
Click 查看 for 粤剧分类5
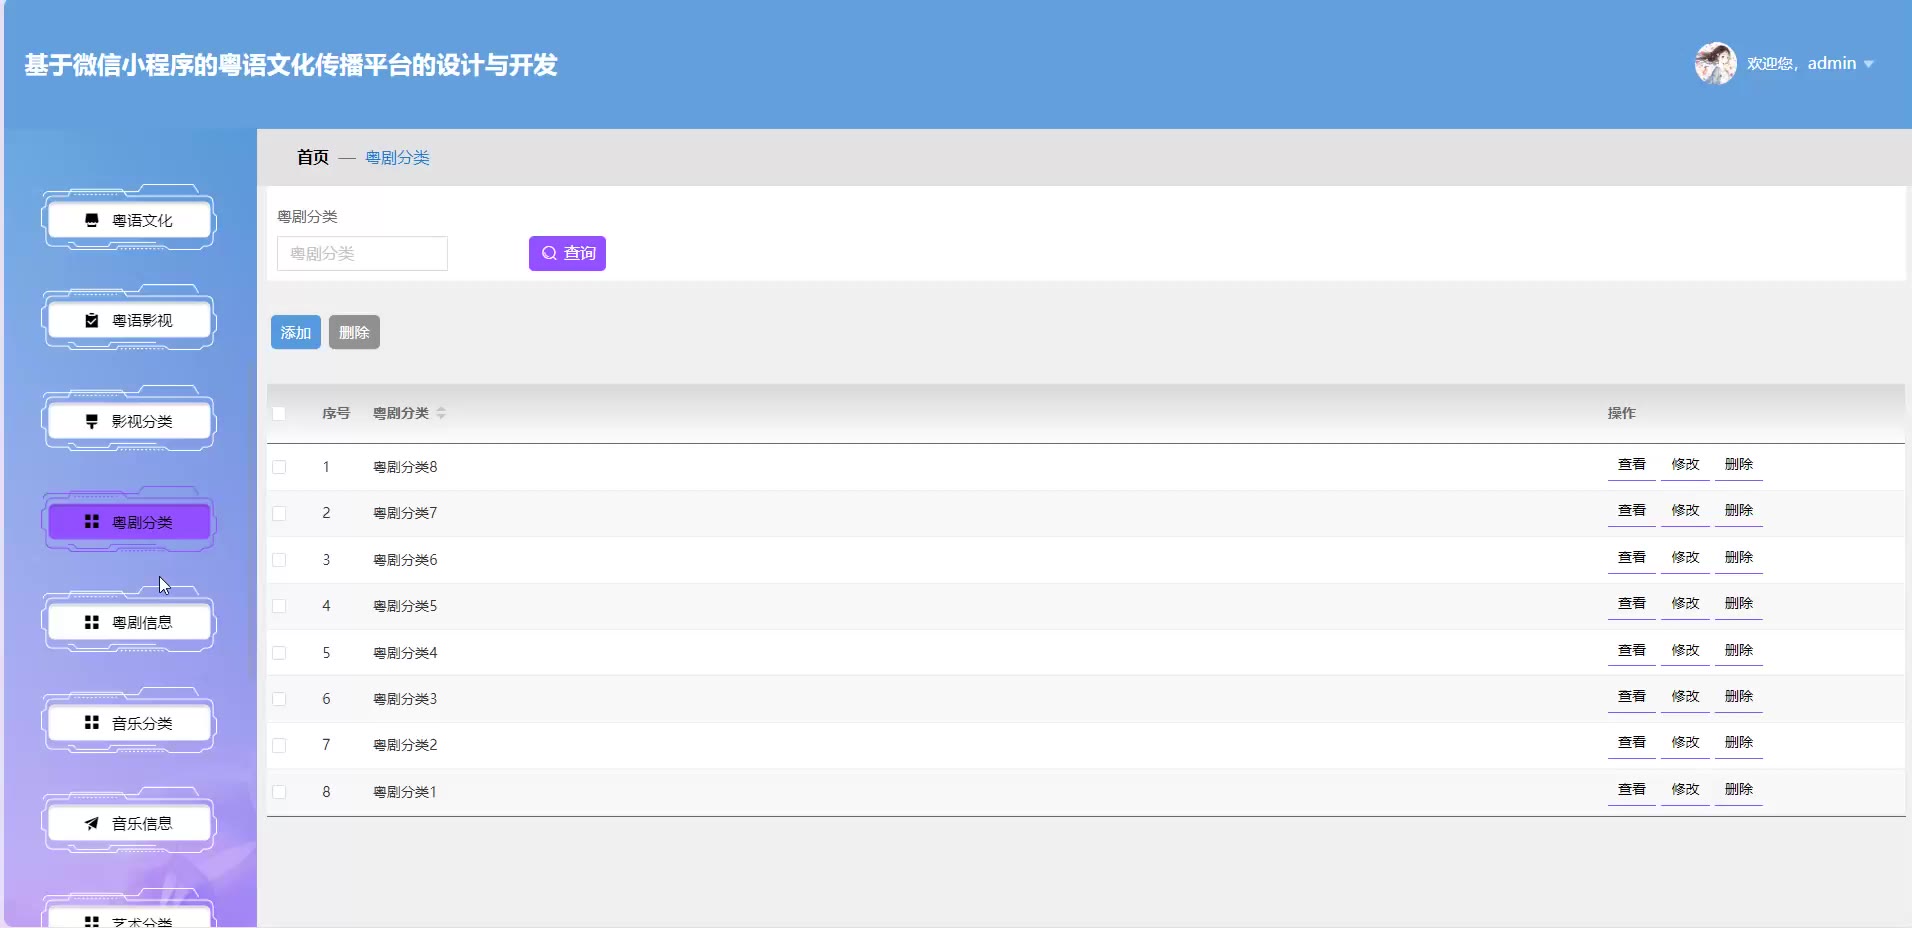1632,604
